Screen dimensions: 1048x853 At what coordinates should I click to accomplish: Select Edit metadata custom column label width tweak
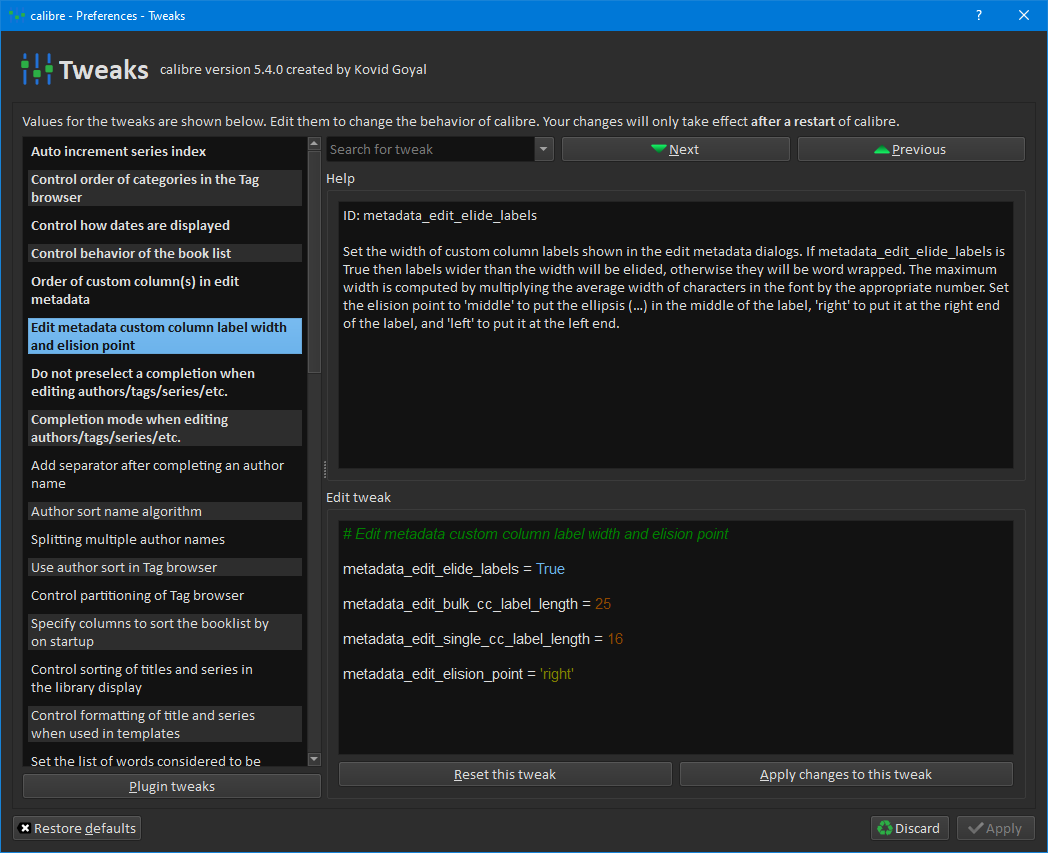point(165,336)
